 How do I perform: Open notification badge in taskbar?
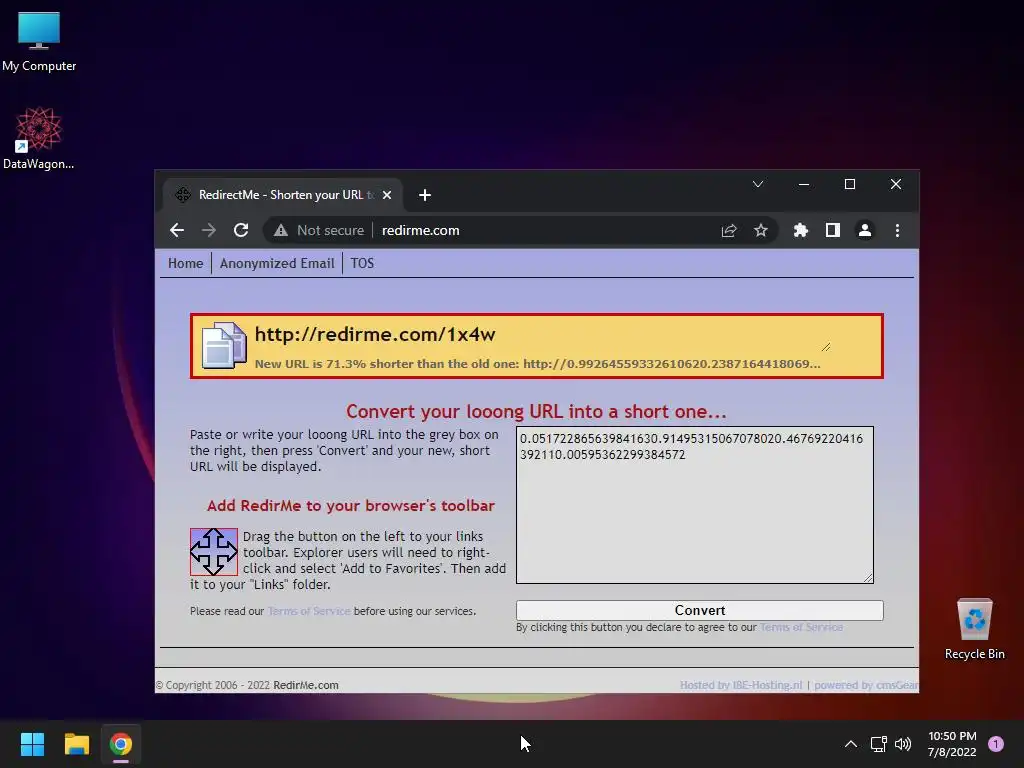(996, 744)
